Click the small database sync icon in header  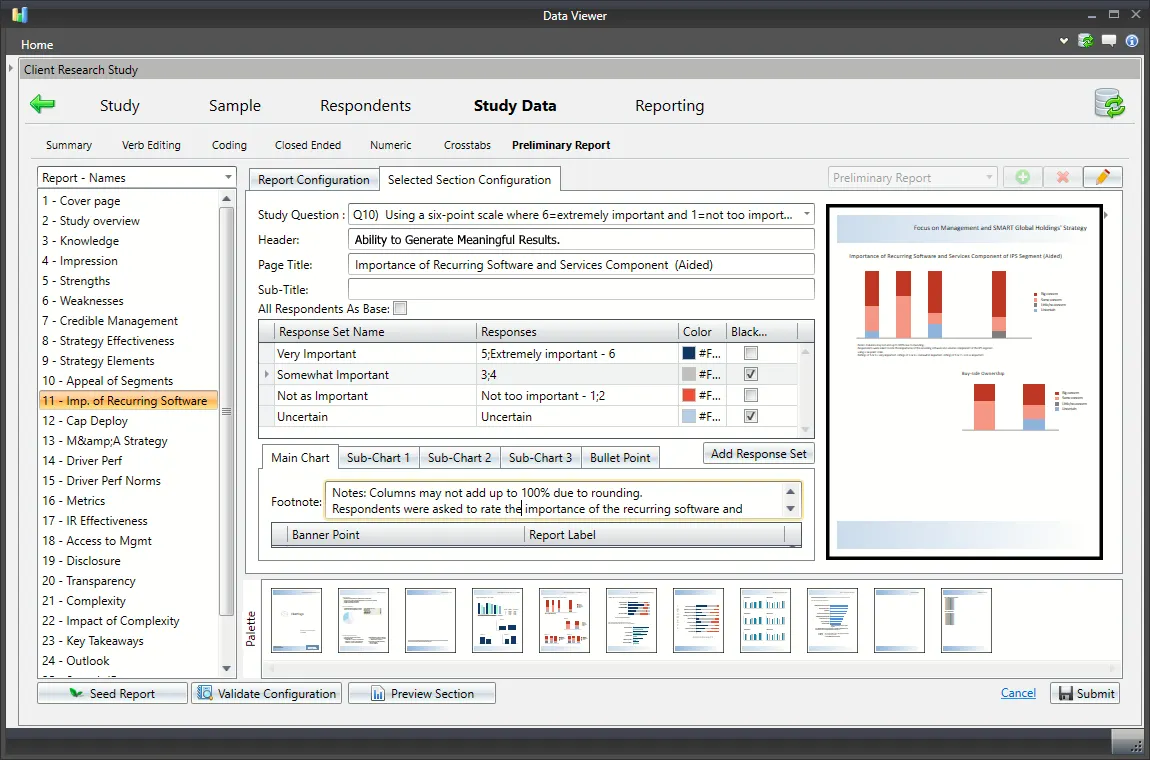click(x=1085, y=41)
